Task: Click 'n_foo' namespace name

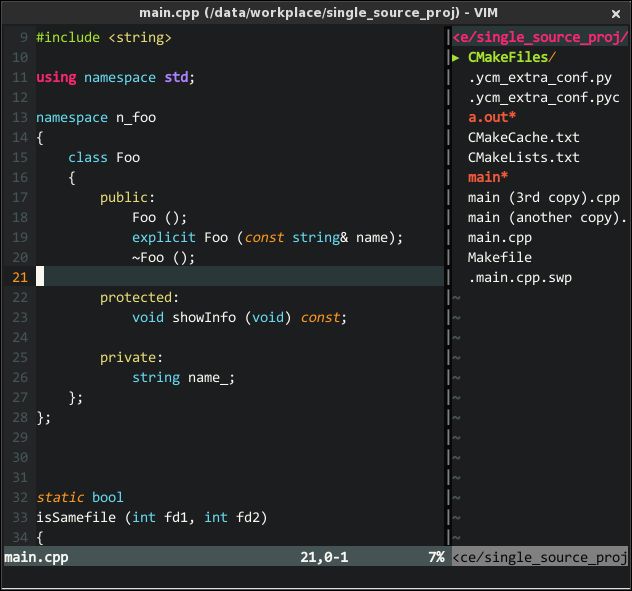Action: [x=136, y=118]
